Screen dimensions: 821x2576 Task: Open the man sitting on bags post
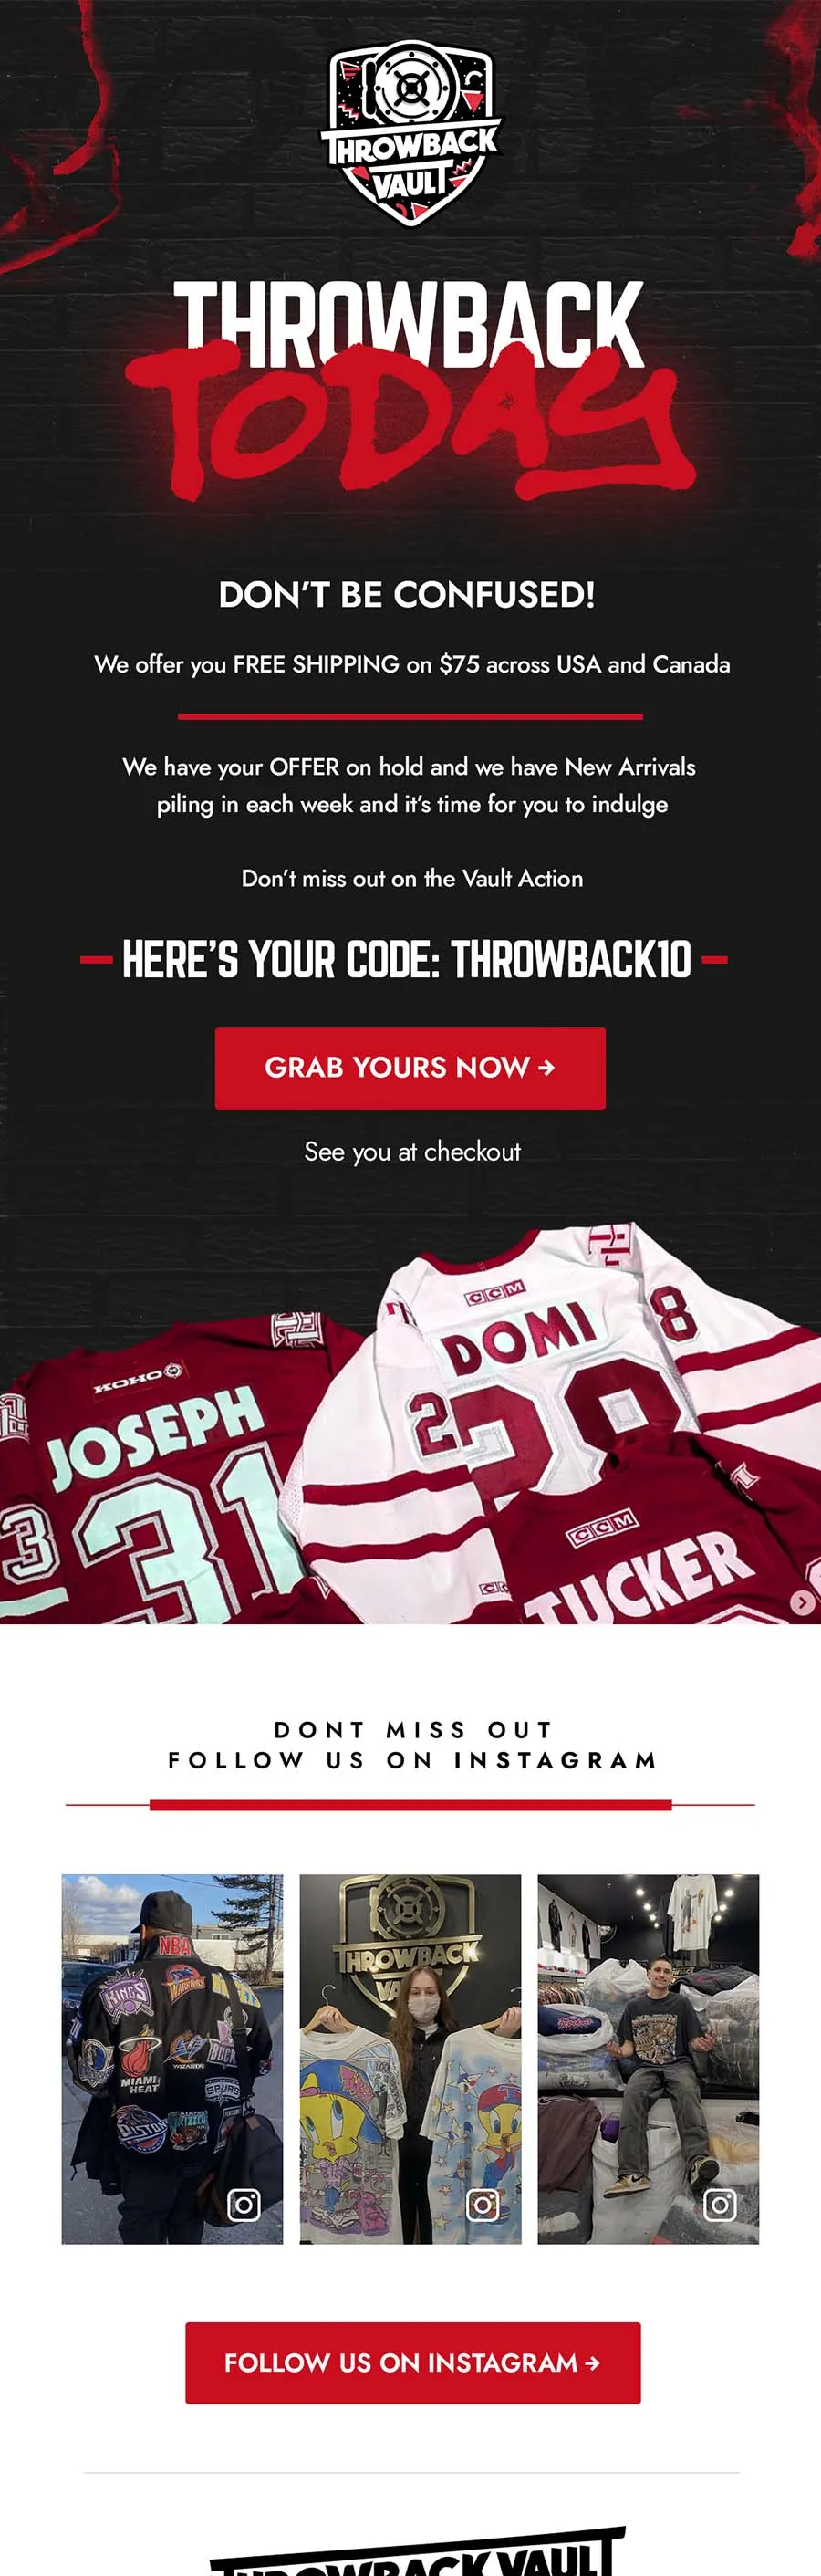(648, 2059)
